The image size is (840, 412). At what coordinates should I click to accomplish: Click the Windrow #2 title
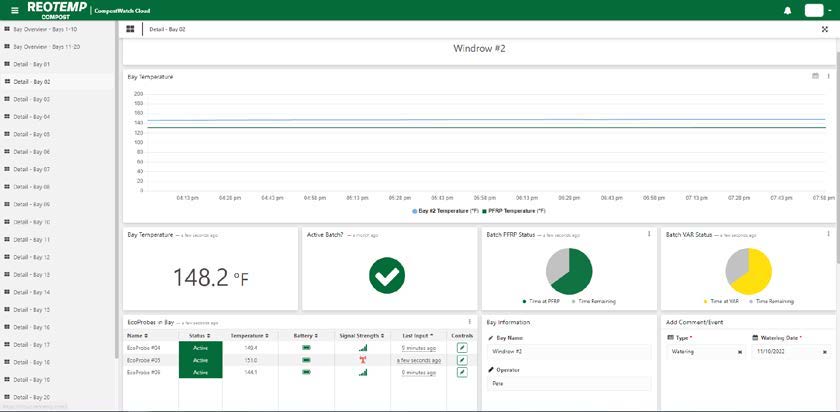click(x=479, y=49)
